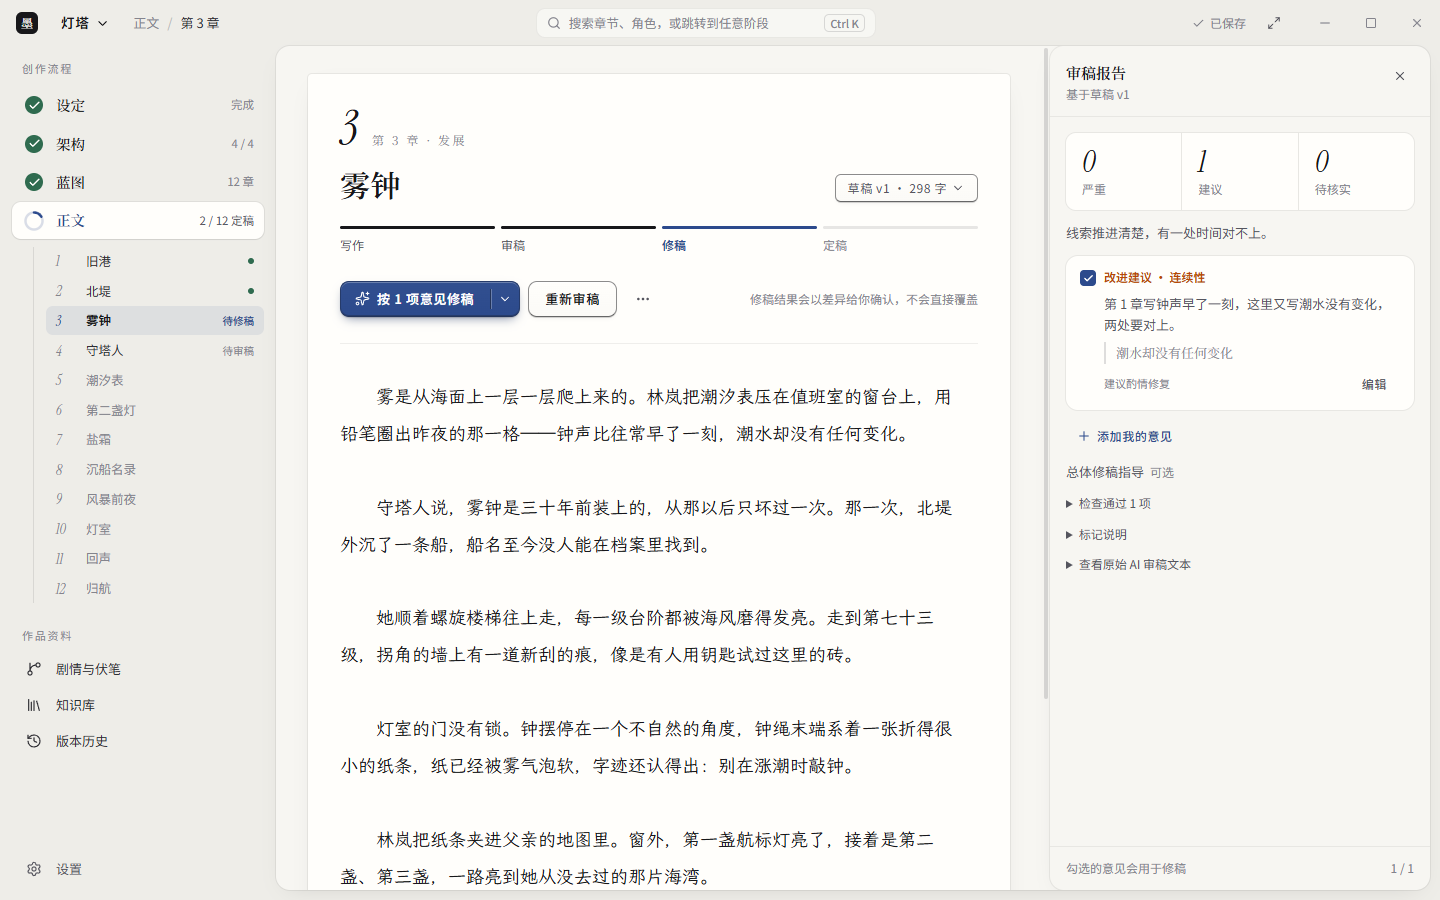Open chapter 1 旧港
Viewport: 1440px width, 900px height.
point(155,261)
